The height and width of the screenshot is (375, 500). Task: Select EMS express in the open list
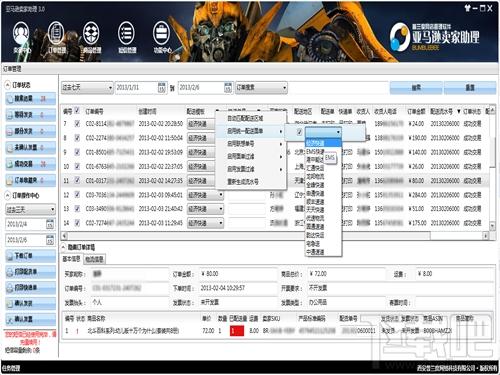click(315, 152)
